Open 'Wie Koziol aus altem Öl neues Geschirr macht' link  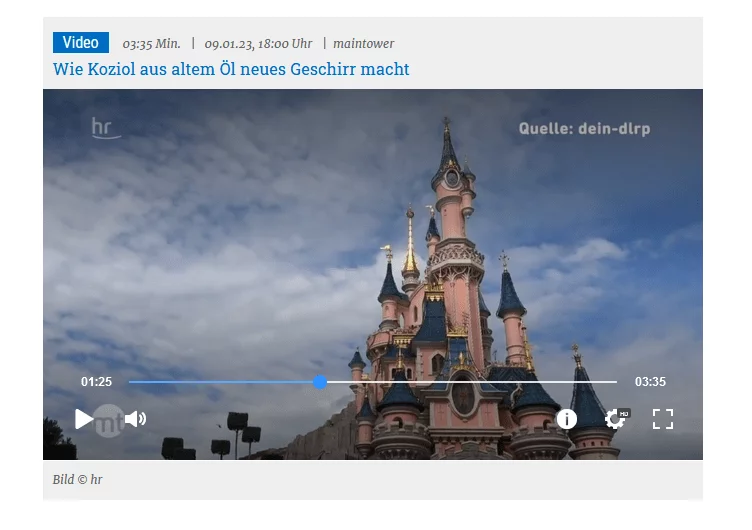(231, 69)
